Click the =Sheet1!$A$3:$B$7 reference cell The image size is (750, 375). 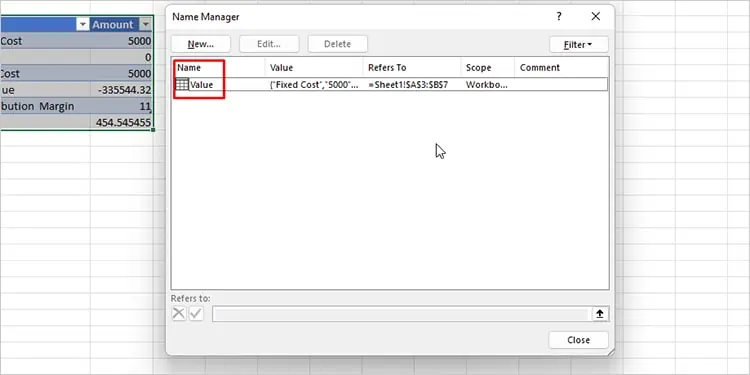408,85
